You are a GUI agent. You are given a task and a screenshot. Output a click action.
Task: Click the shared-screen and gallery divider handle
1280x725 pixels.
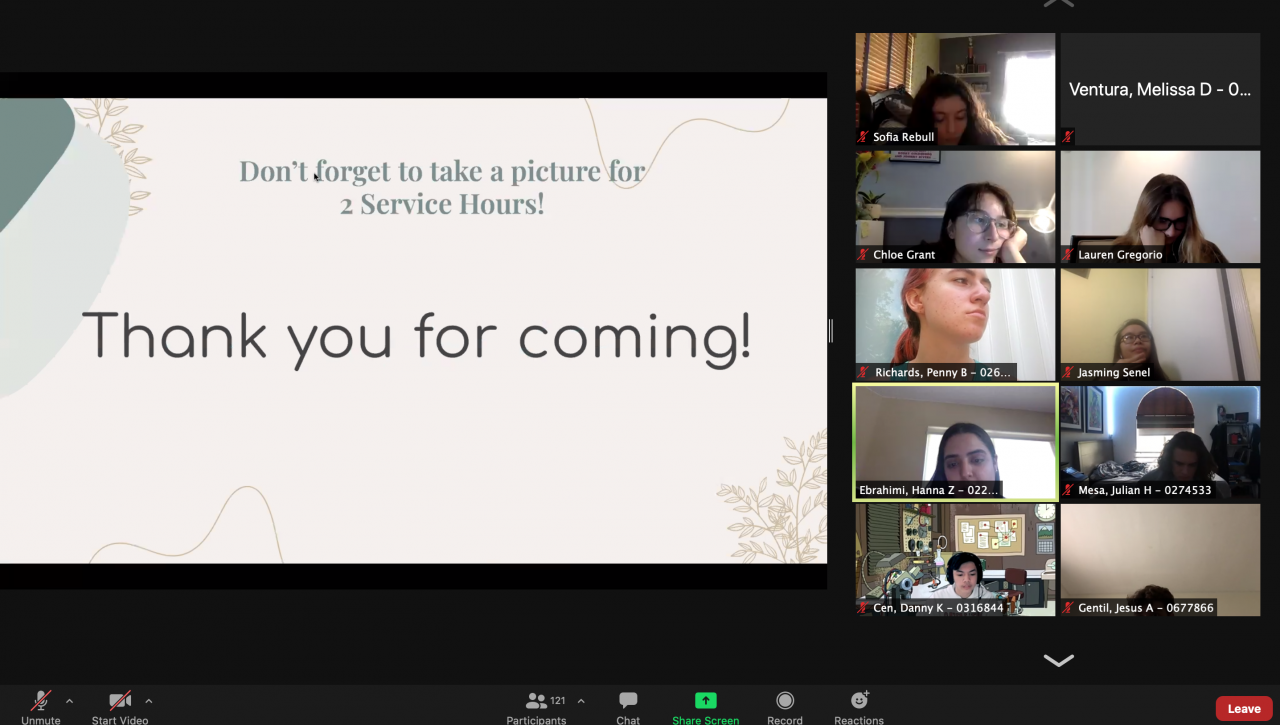pyautogui.click(x=830, y=330)
